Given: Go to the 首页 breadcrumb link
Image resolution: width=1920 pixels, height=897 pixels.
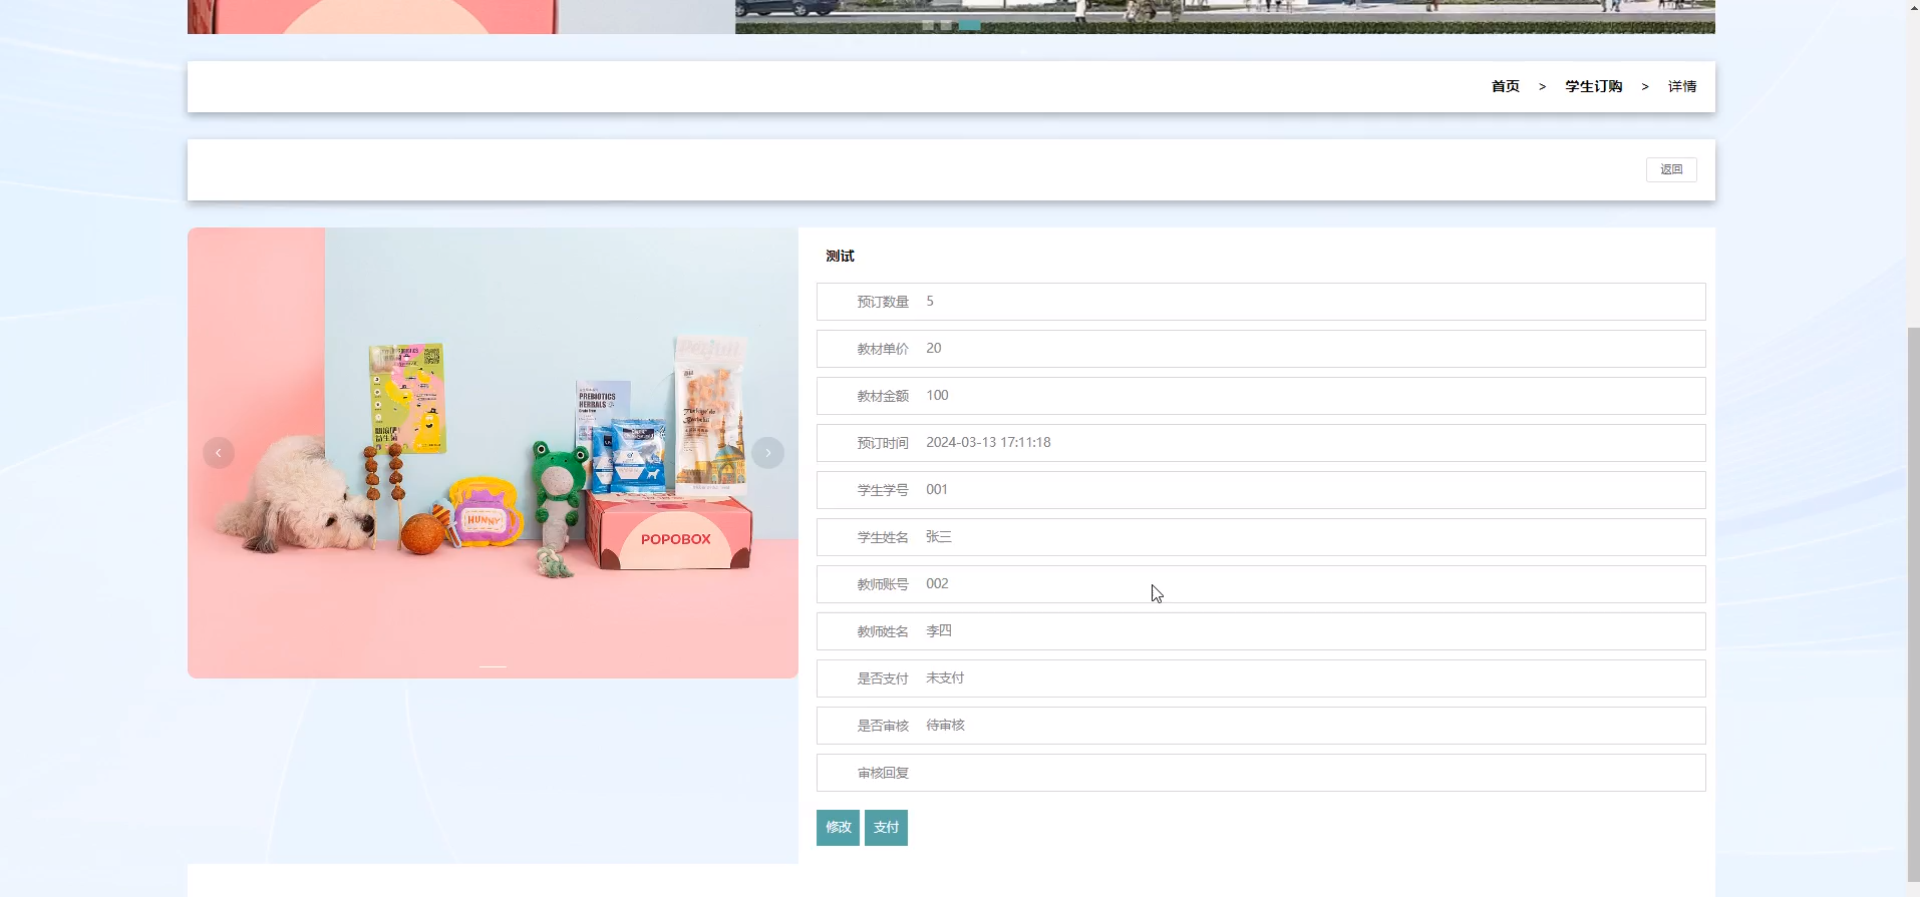Looking at the screenshot, I should coord(1505,87).
